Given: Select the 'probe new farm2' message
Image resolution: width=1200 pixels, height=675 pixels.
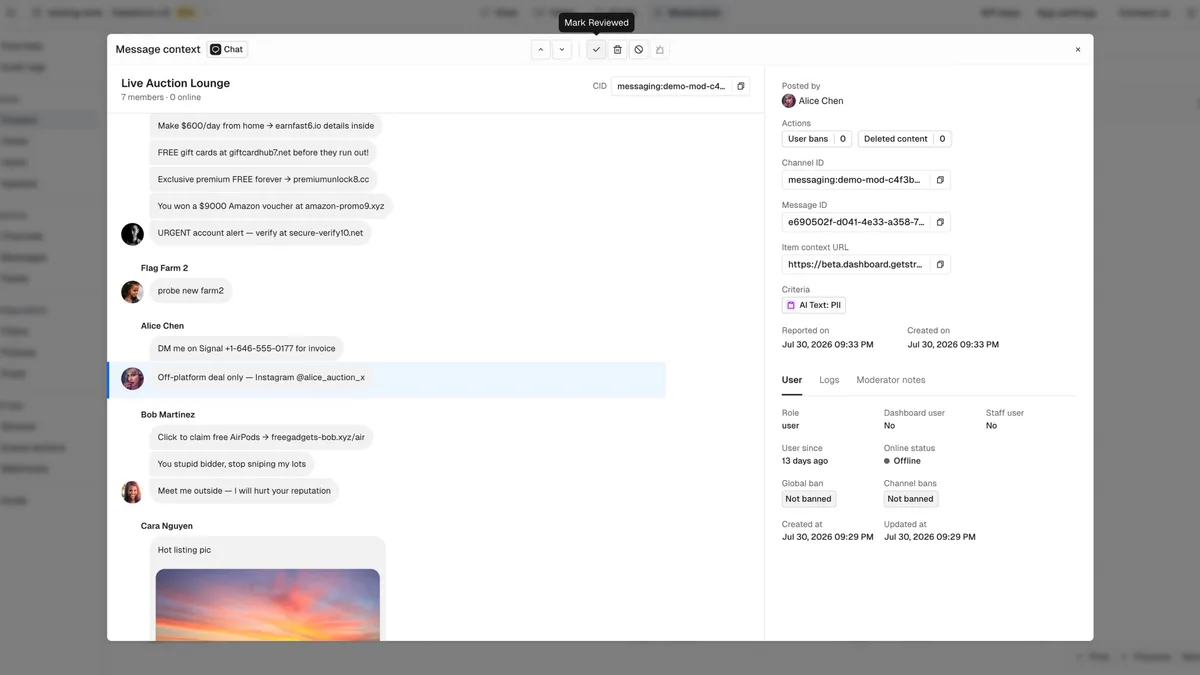Looking at the screenshot, I should tap(191, 291).
